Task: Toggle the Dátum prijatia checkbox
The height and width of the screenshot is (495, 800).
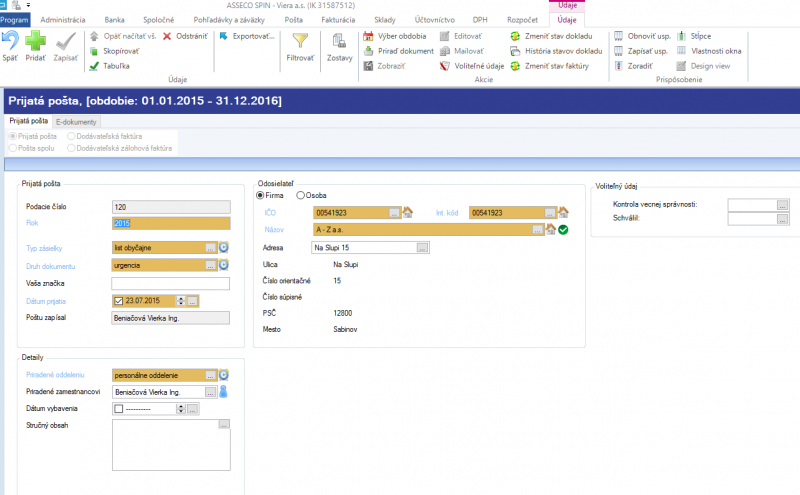Action: pos(119,301)
